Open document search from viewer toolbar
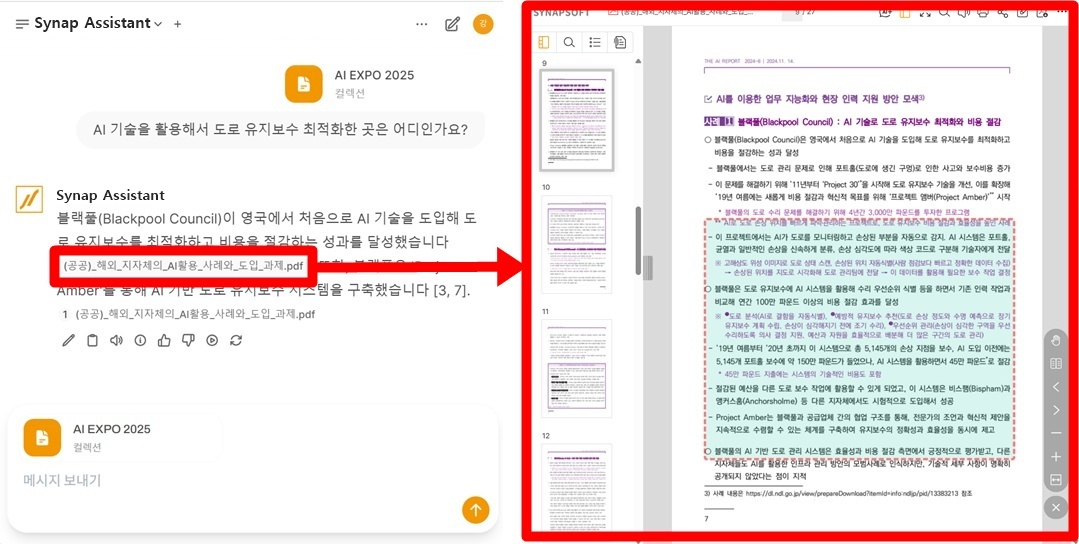Viewport: 1079px width, 544px height. (945, 12)
